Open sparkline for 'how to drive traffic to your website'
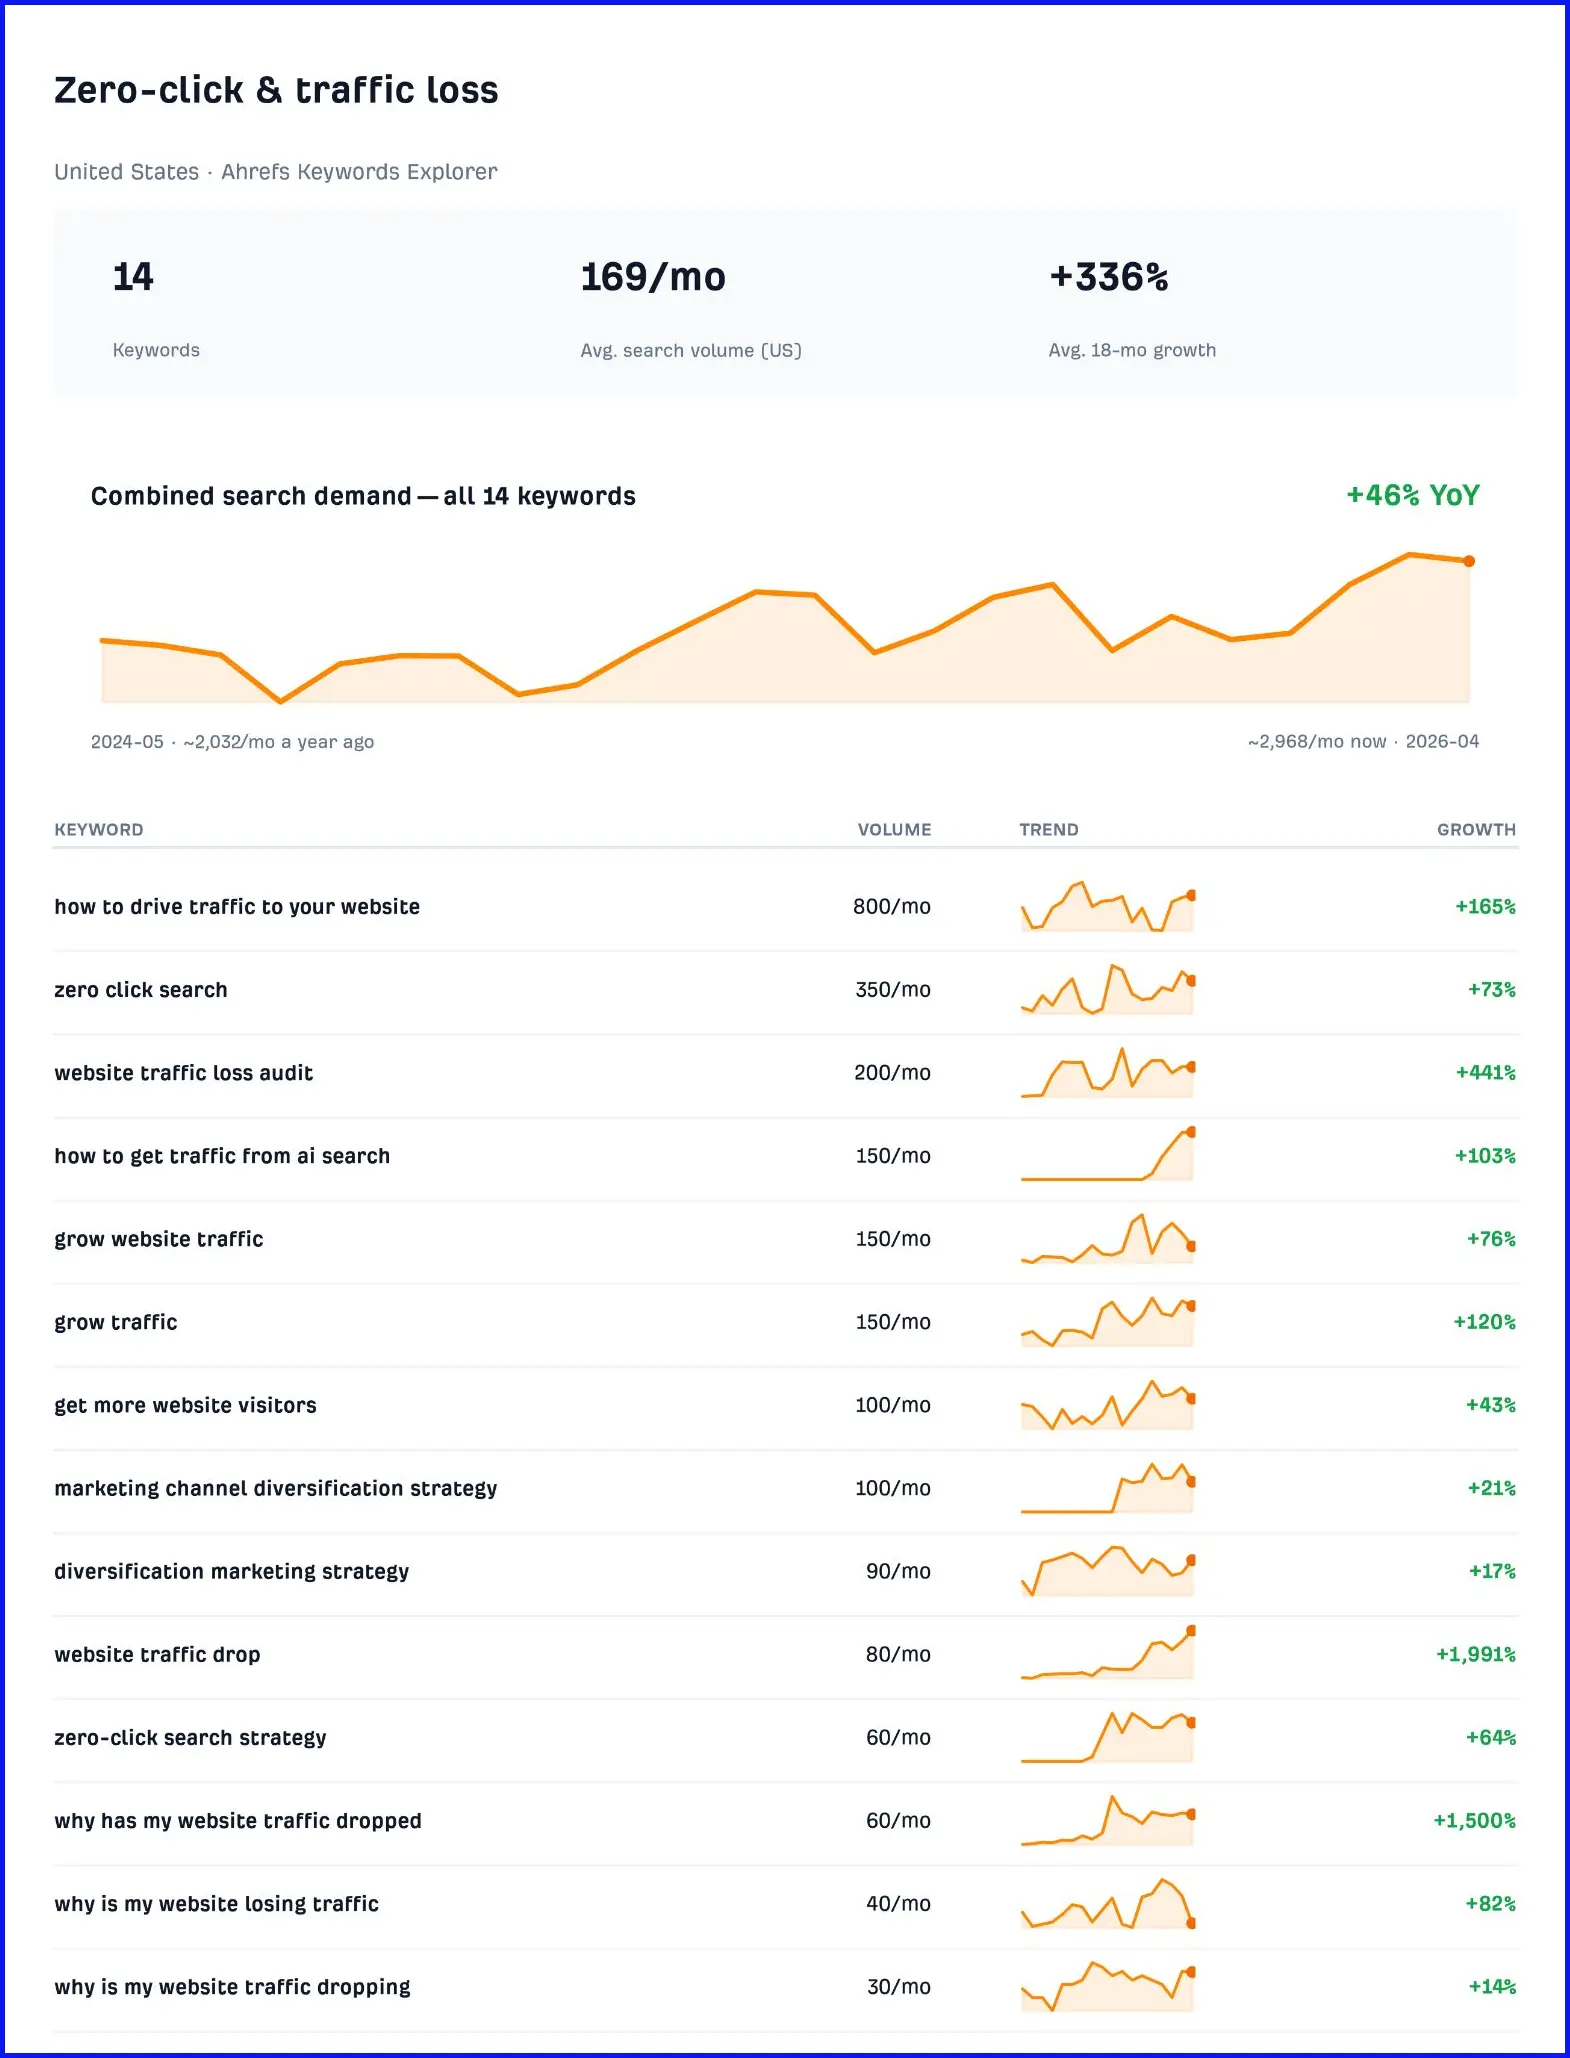Screen dimensions: 1570x2058 pos(1108,906)
